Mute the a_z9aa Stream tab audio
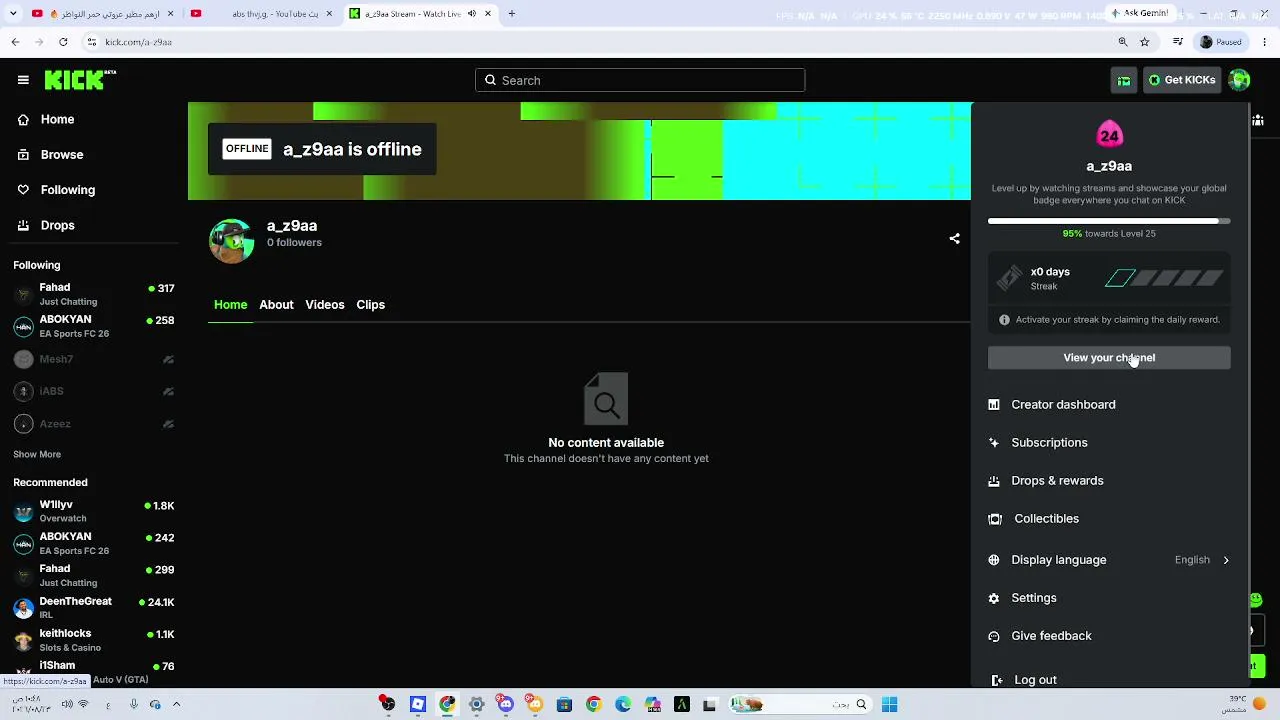This screenshot has width=1280, height=720. tap(472, 14)
